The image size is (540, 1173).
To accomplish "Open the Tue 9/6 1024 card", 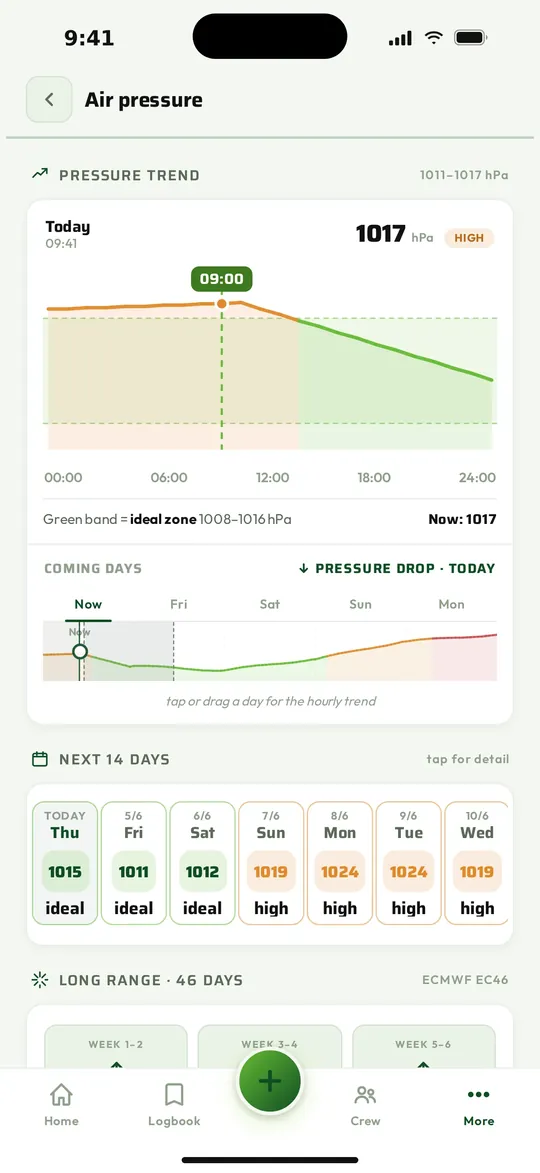I will [408, 863].
